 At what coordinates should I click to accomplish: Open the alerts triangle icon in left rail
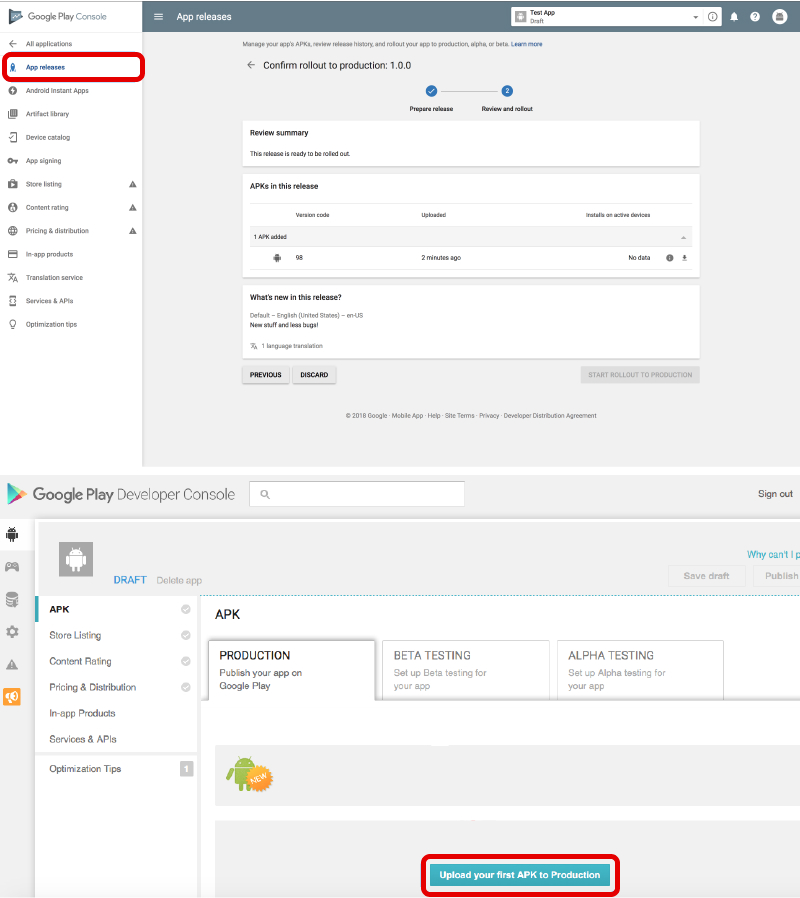pos(12,664)
